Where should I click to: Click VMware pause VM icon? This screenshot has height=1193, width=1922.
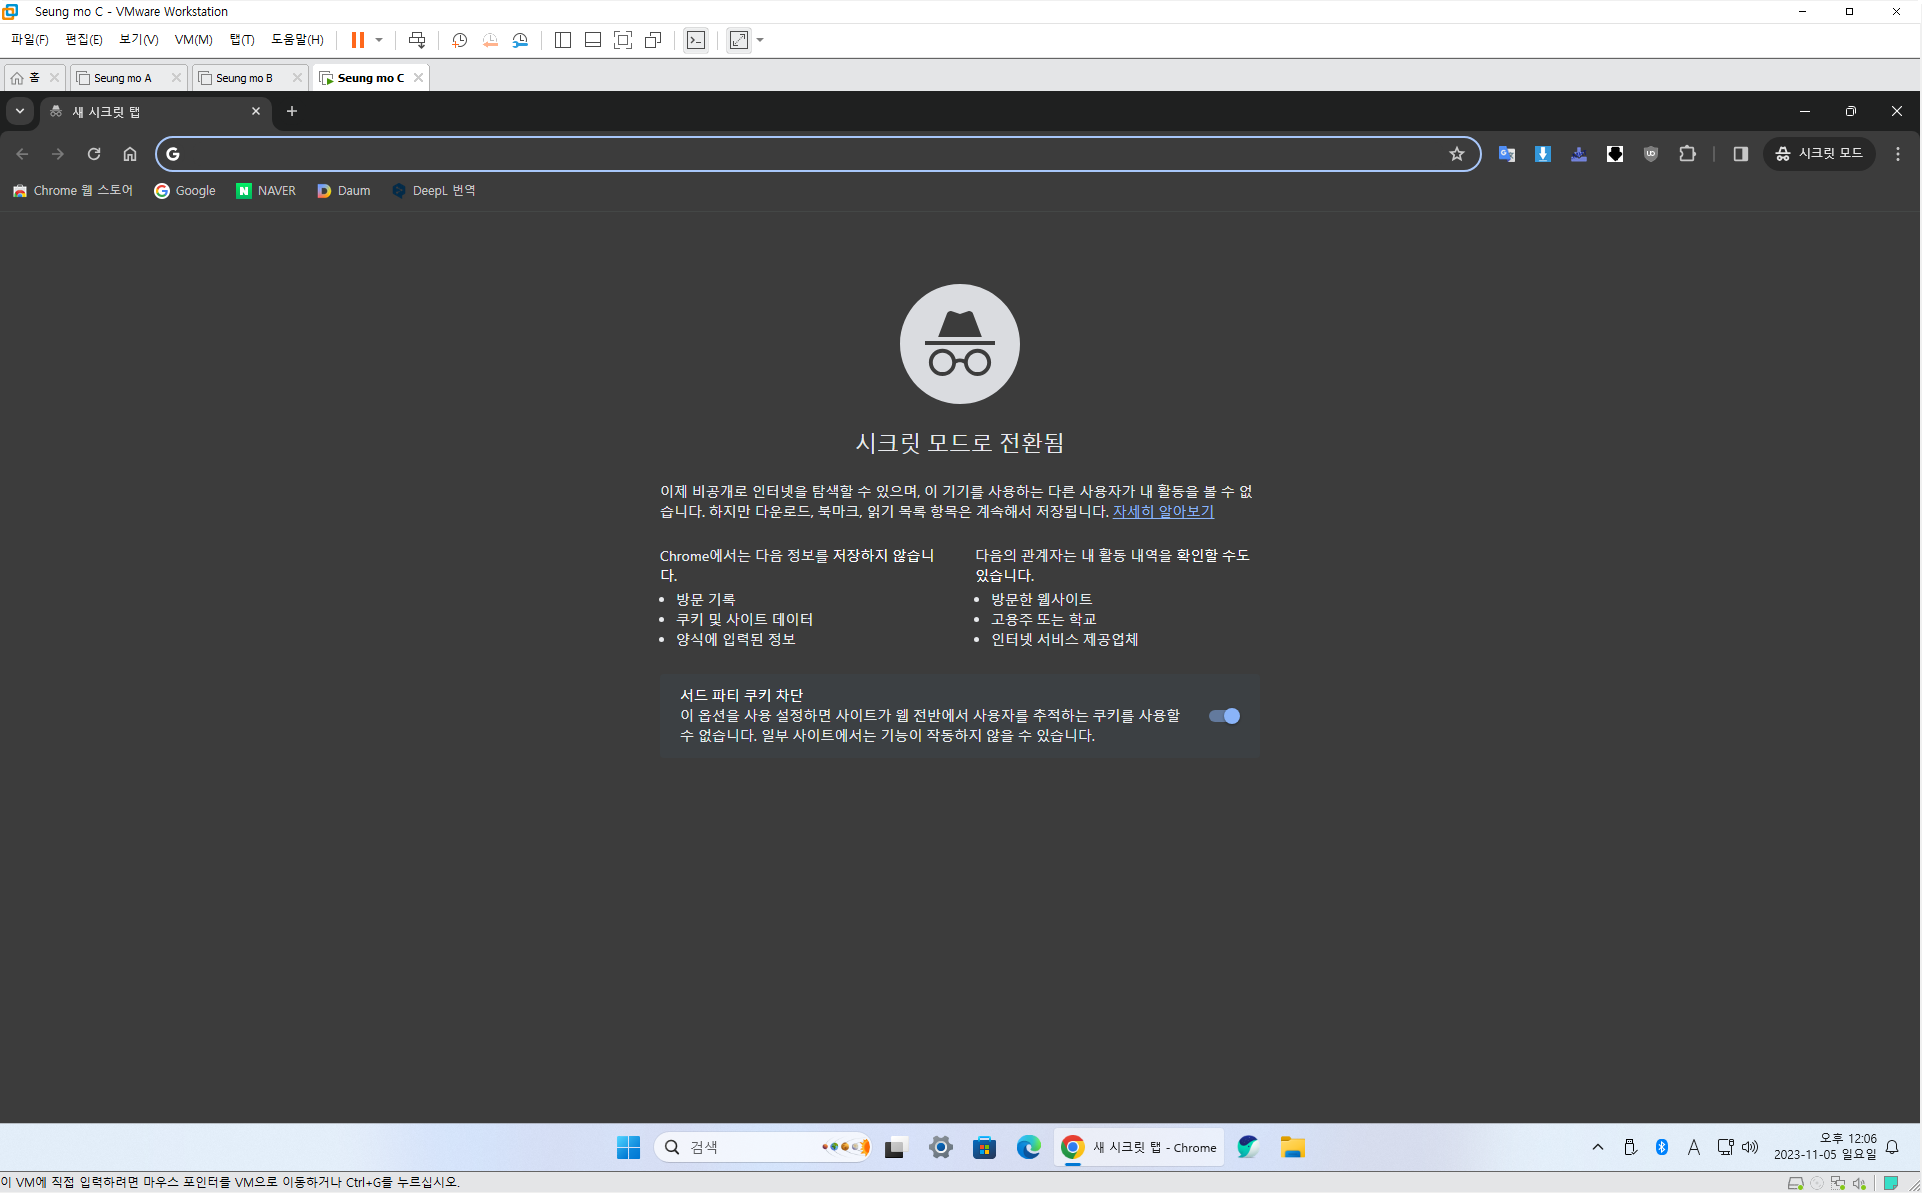tap(357, 40)
